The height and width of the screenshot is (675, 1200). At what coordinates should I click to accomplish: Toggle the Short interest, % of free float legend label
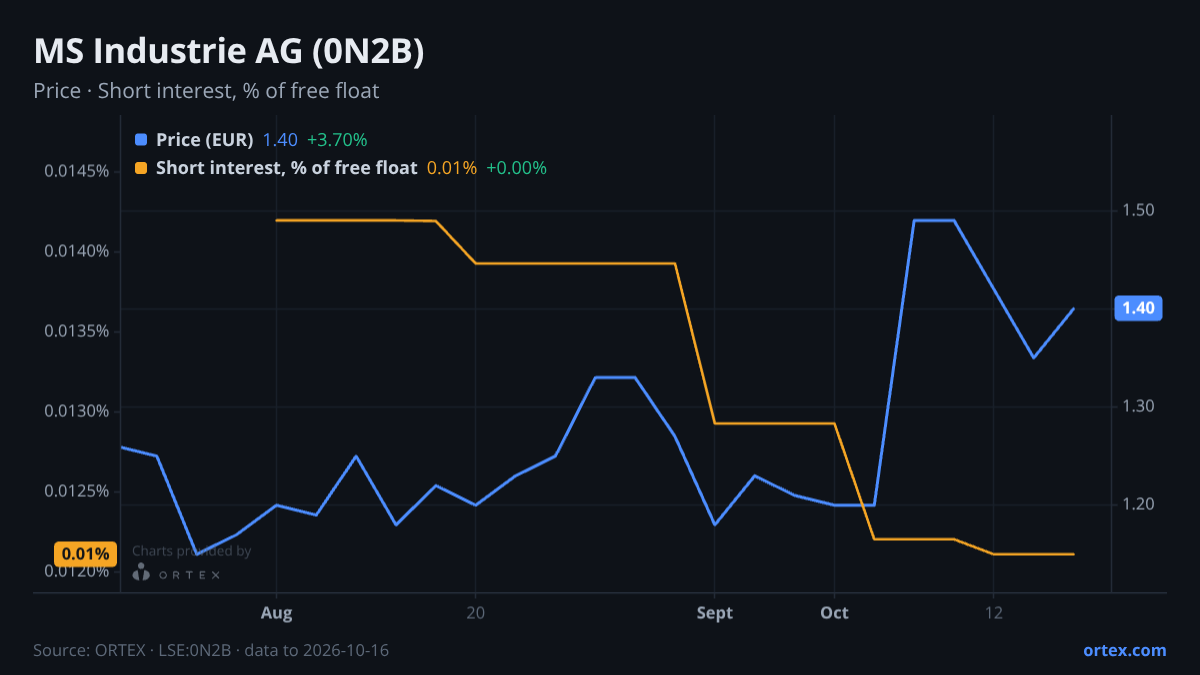286,168
